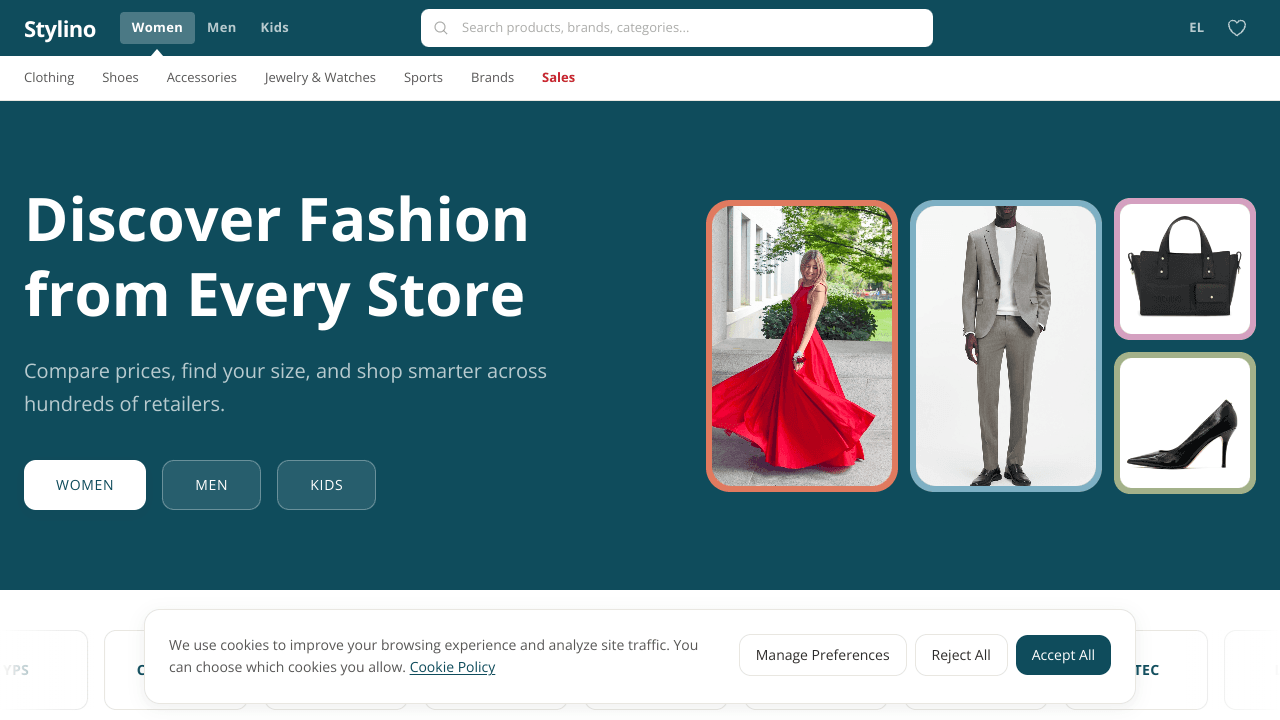
Task: Switch to the Men tab in header
Action: (x=221, y=28)
